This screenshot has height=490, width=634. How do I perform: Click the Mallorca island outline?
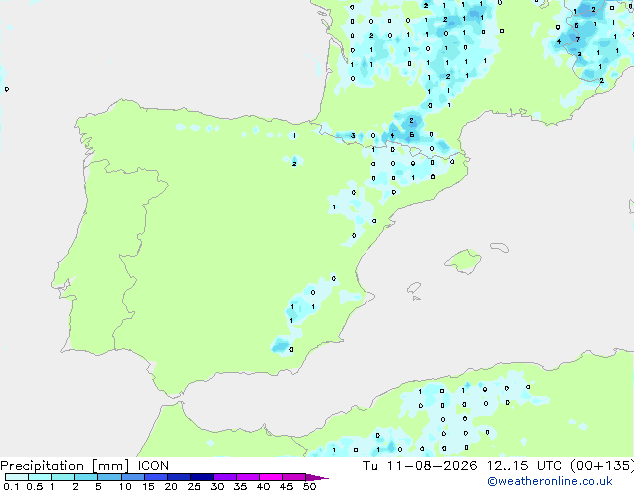point(463,262)
